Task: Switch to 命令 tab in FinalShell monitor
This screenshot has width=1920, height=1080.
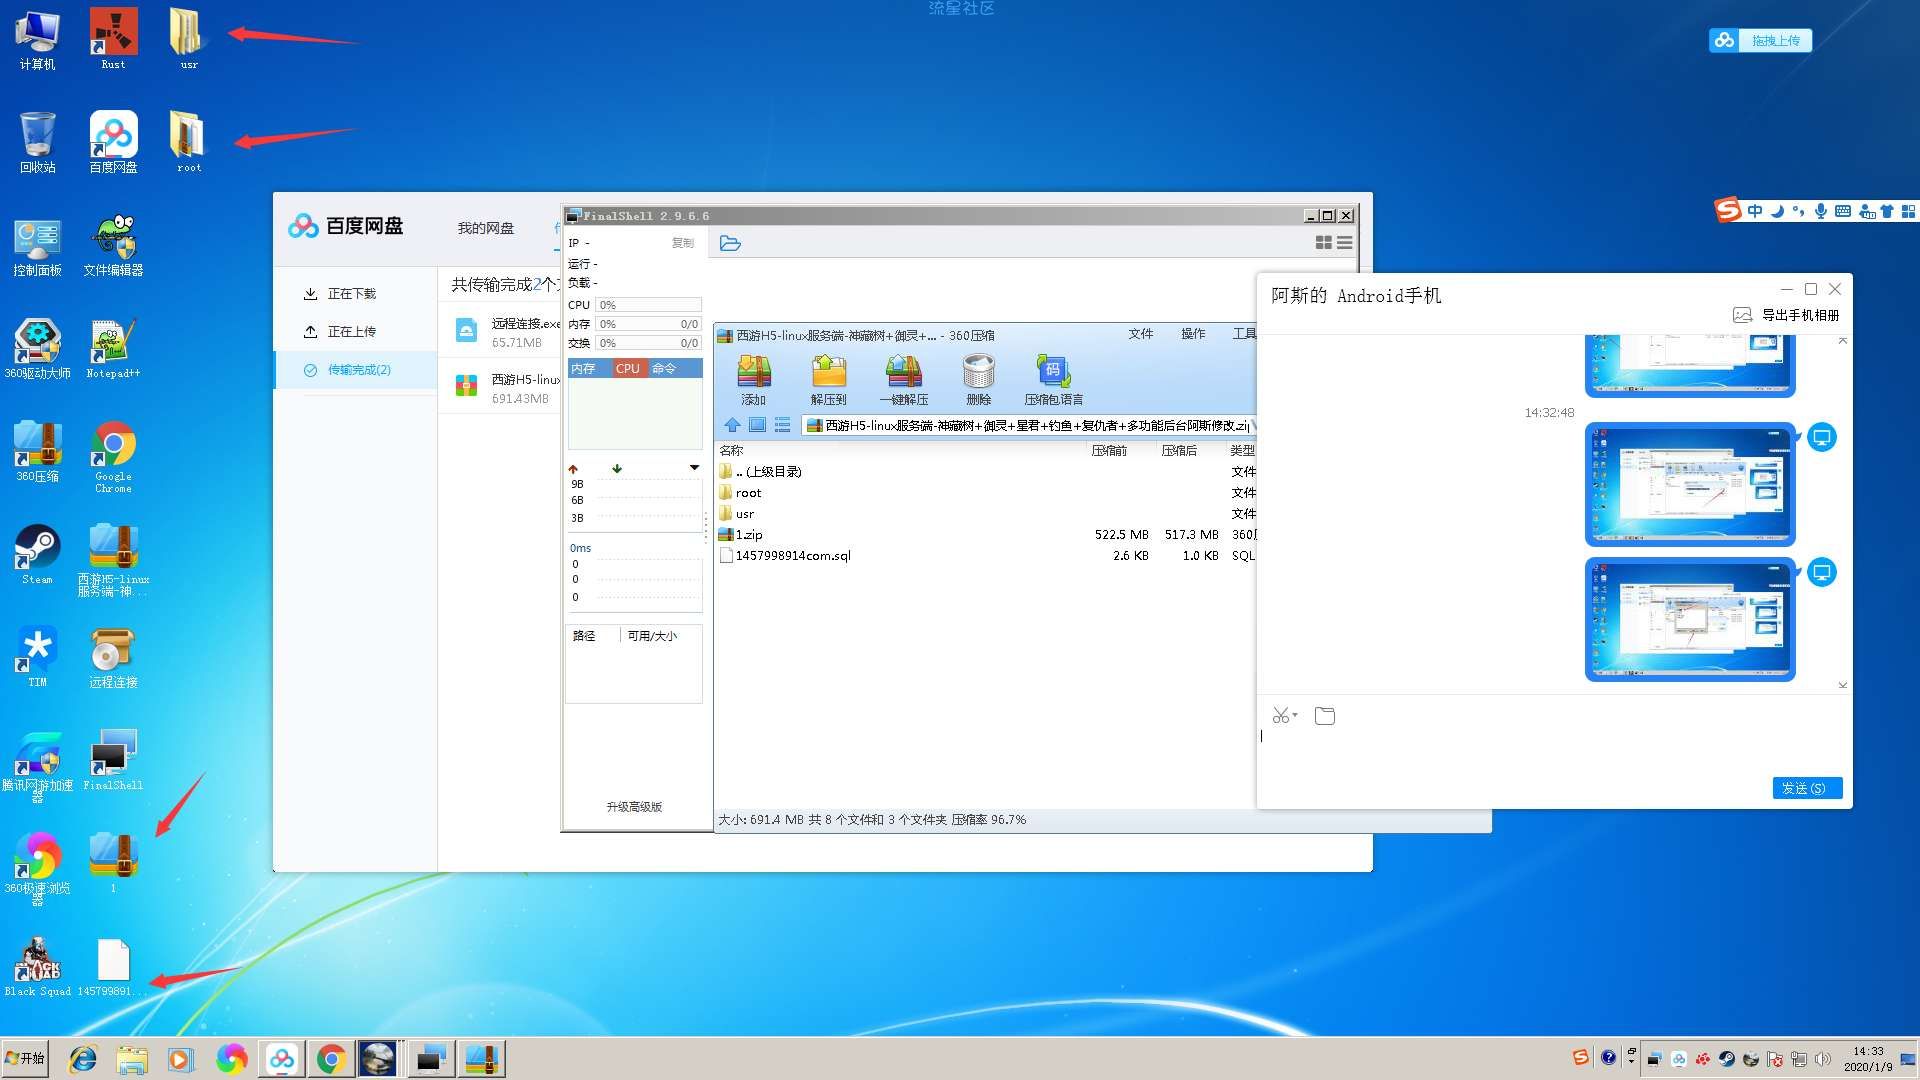Action: [664, 369]
